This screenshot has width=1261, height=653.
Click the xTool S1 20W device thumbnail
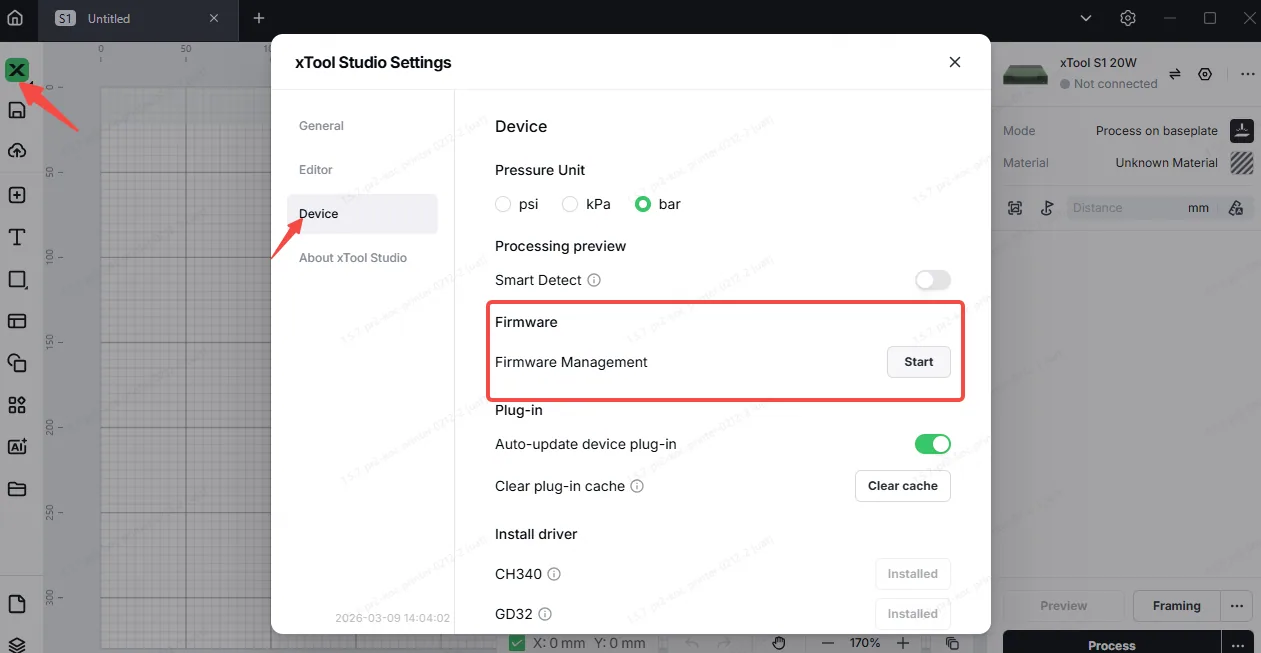click(1027, 74)
